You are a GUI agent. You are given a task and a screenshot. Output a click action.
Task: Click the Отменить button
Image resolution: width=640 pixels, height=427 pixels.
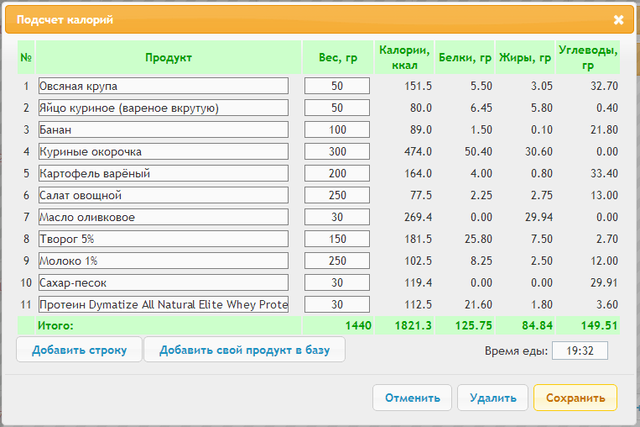[412, 398]
